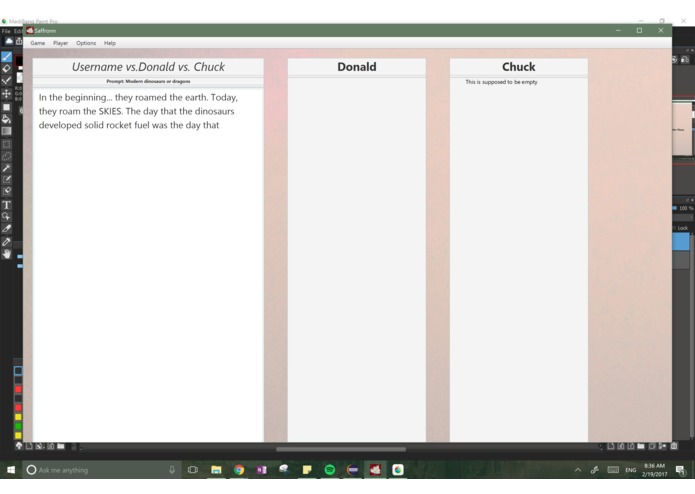The image size is (695, 494).
Task: Select the Bucket fill tool in MediBang
Action: pos(6,119)
